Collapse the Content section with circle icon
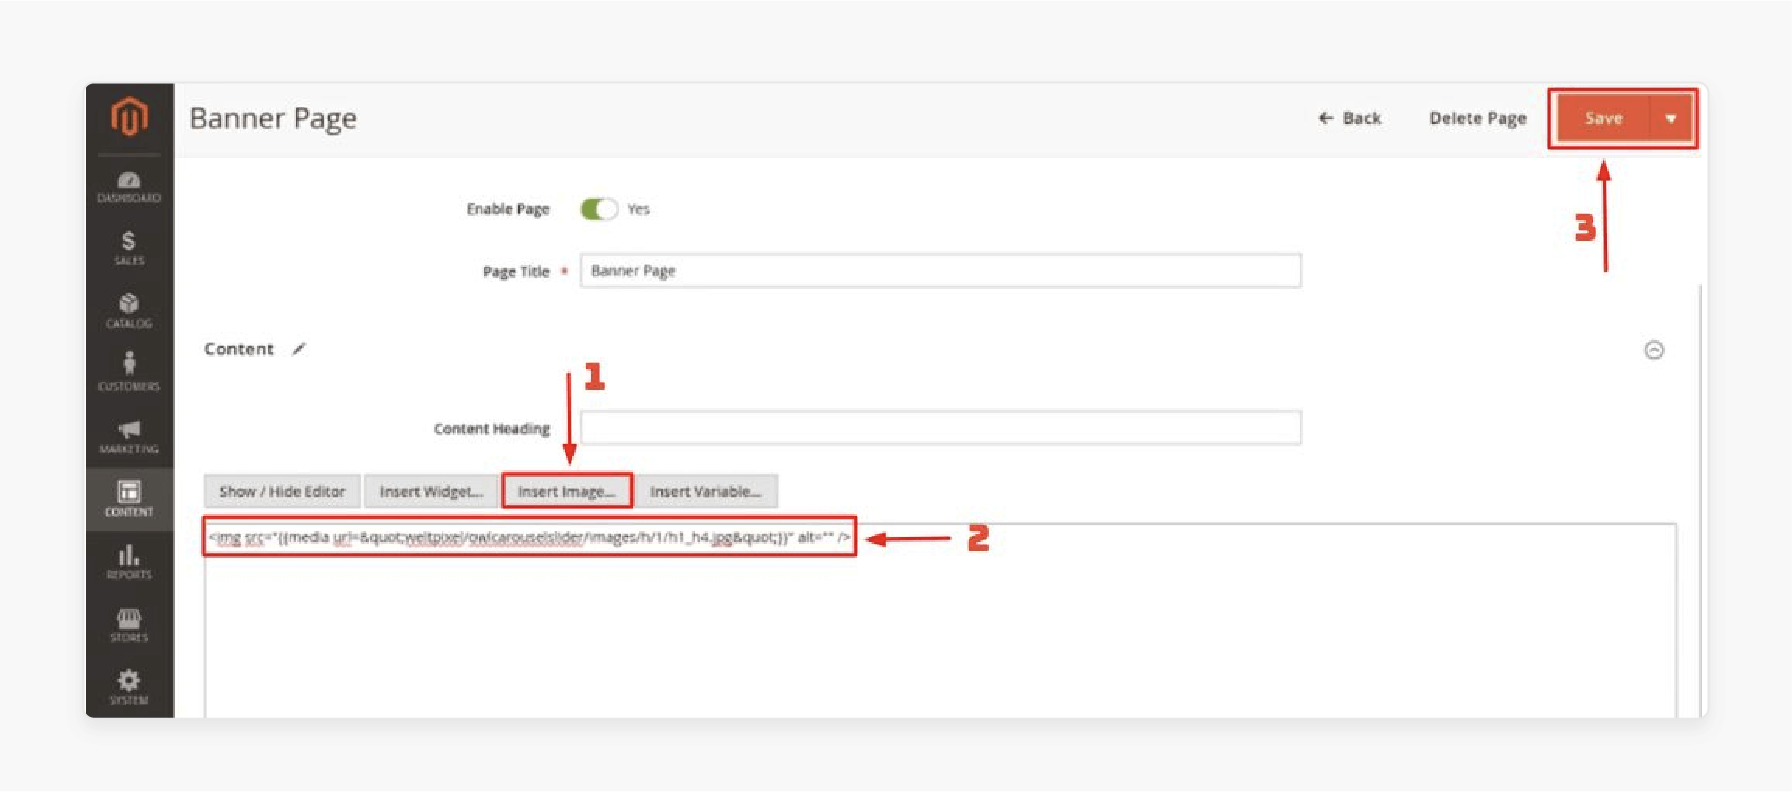 1654,350
